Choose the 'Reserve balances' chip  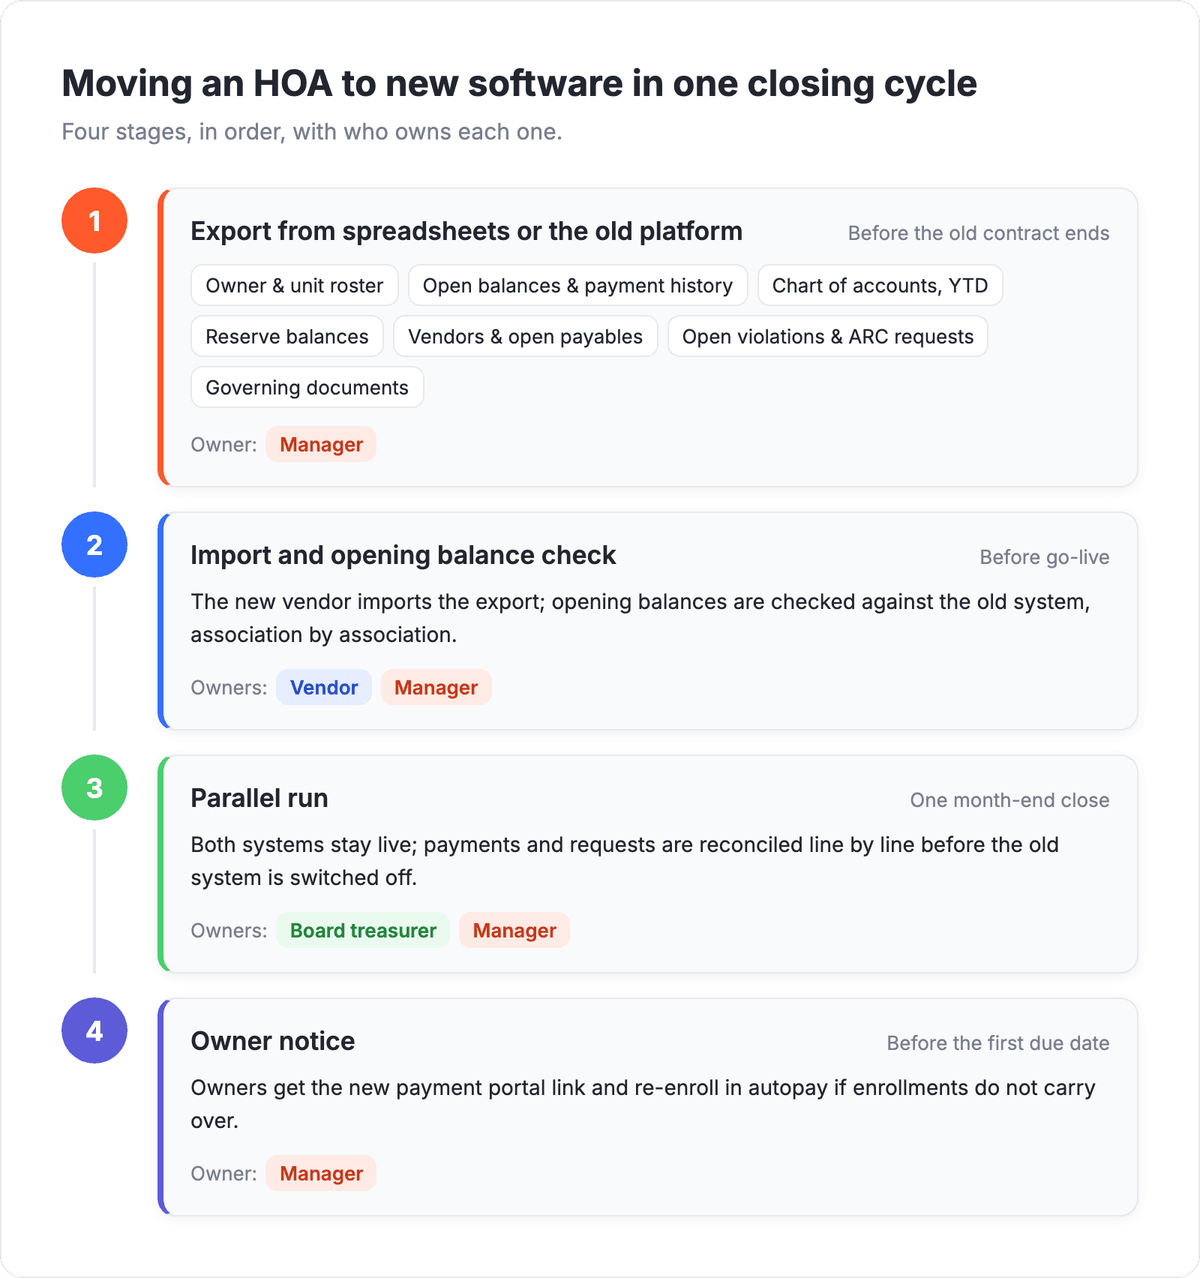(287, 337)
